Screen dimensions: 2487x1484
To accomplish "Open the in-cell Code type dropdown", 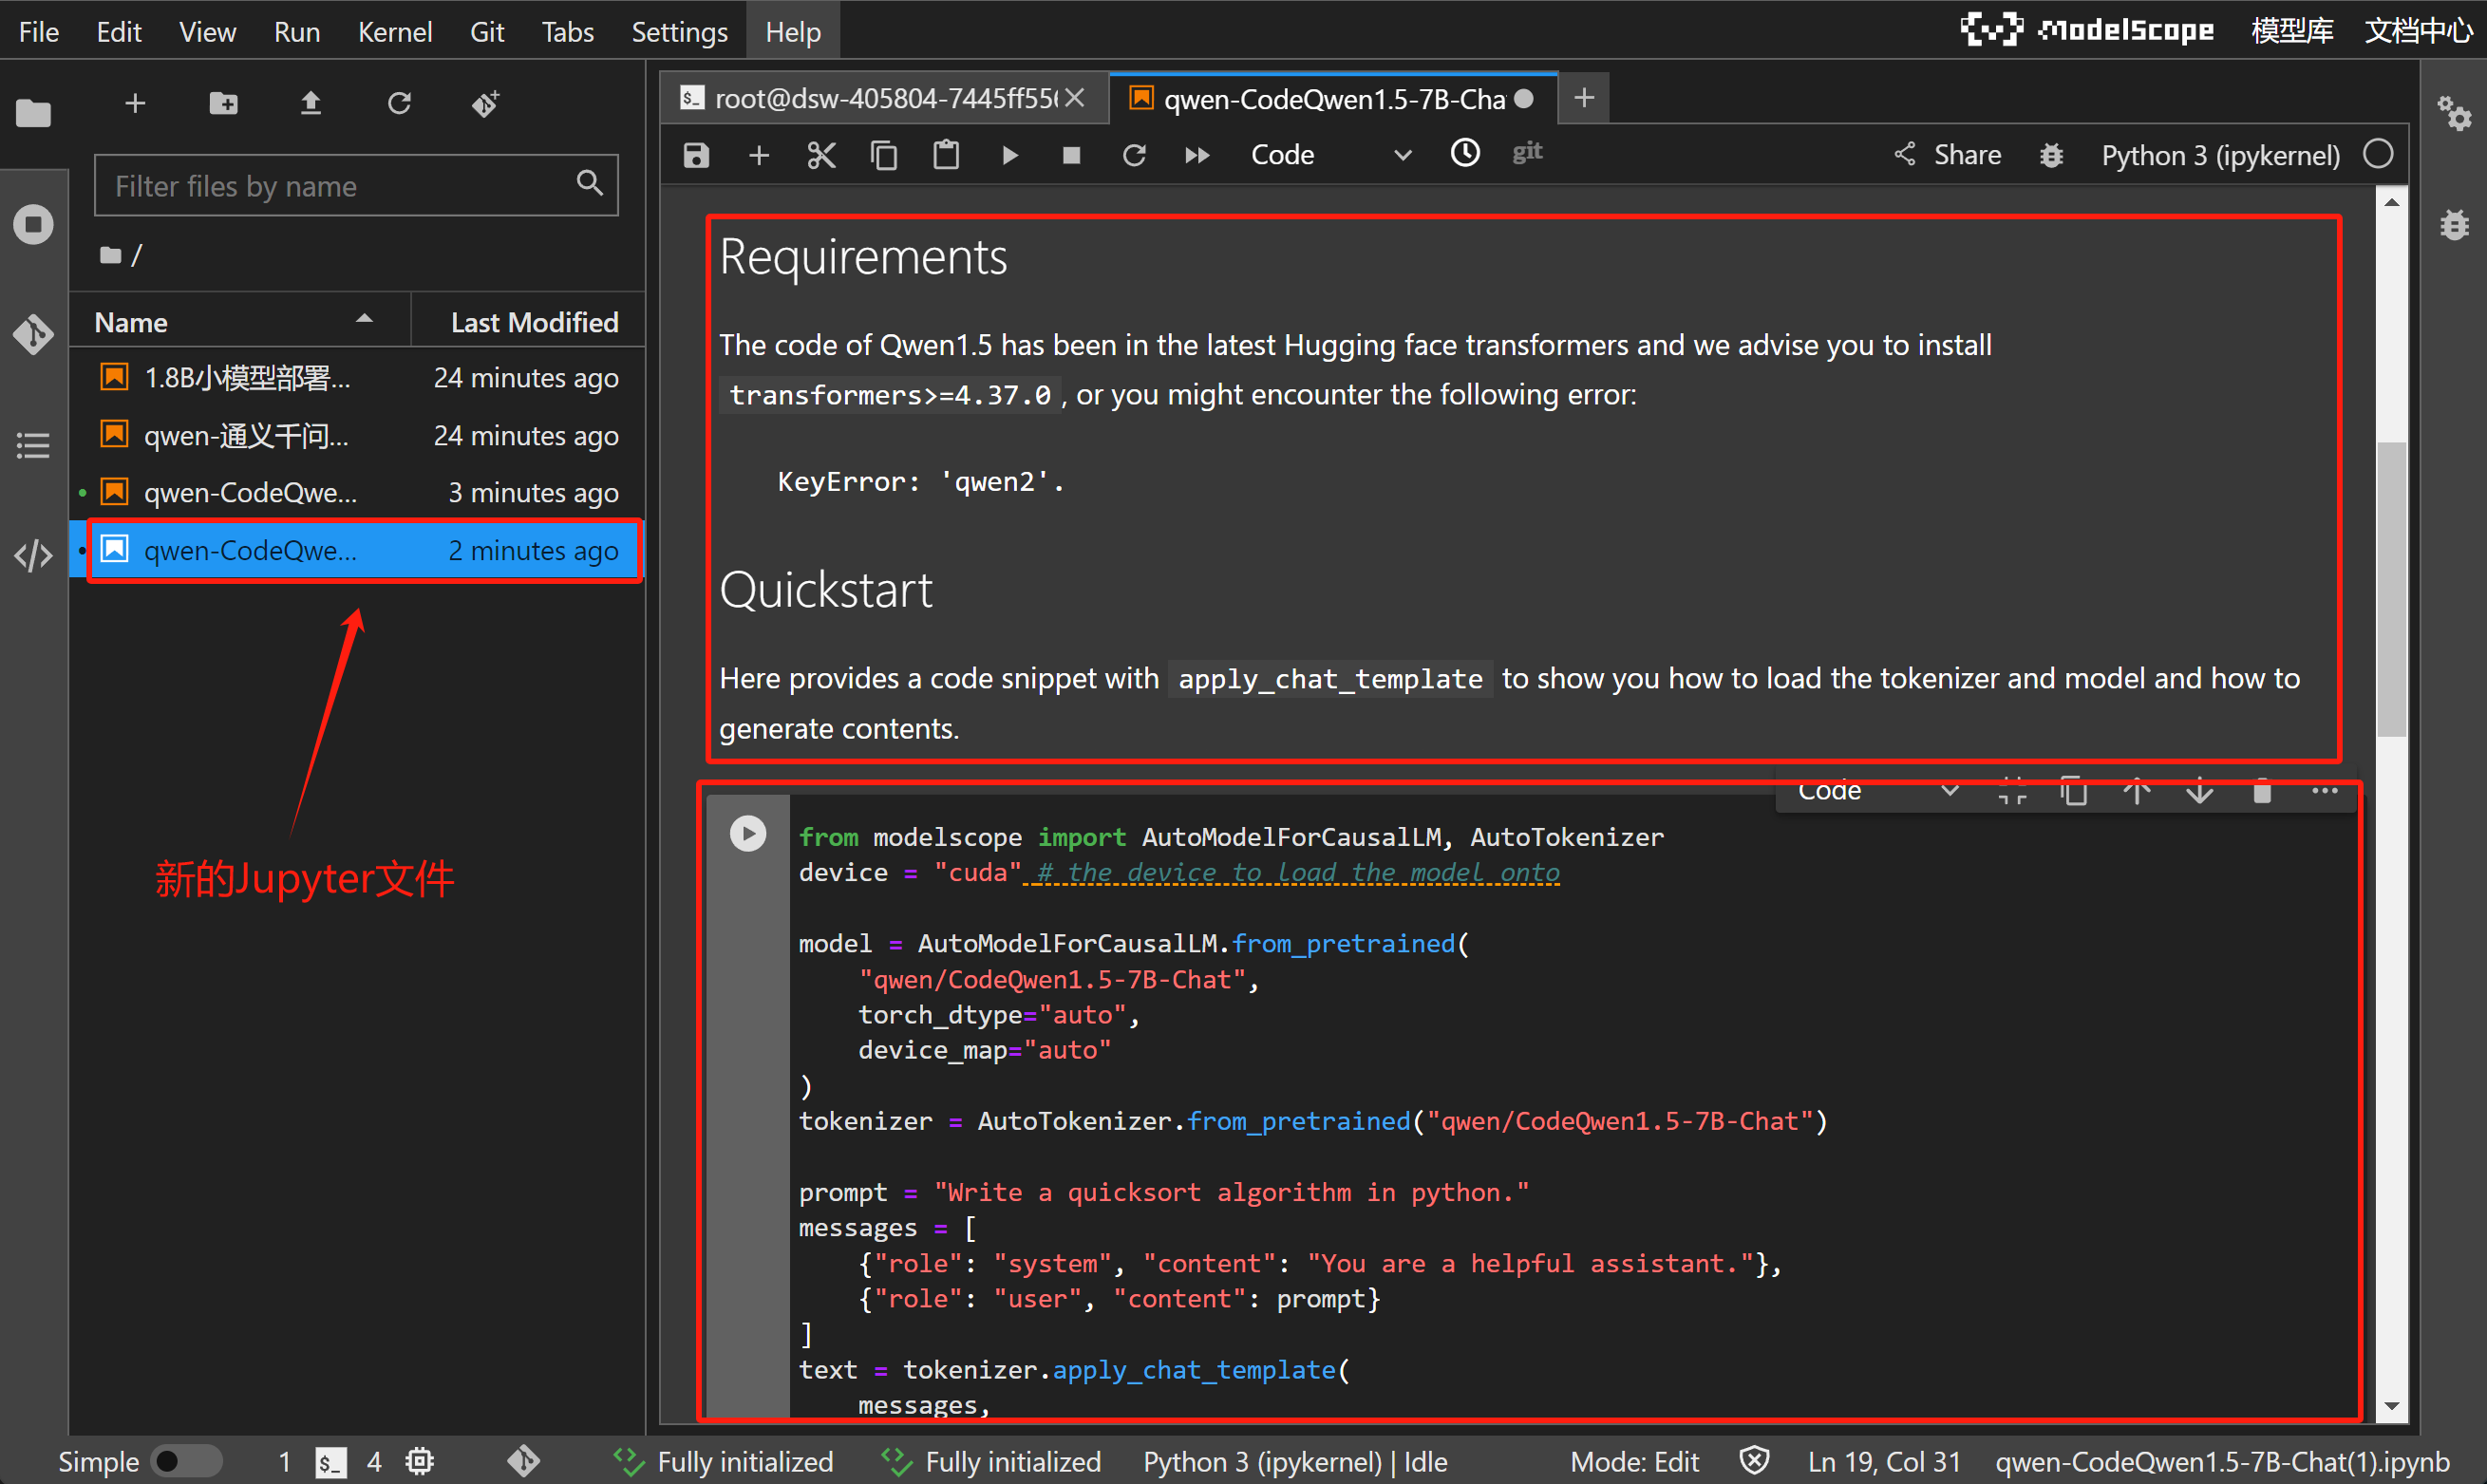I will 1875,791.
